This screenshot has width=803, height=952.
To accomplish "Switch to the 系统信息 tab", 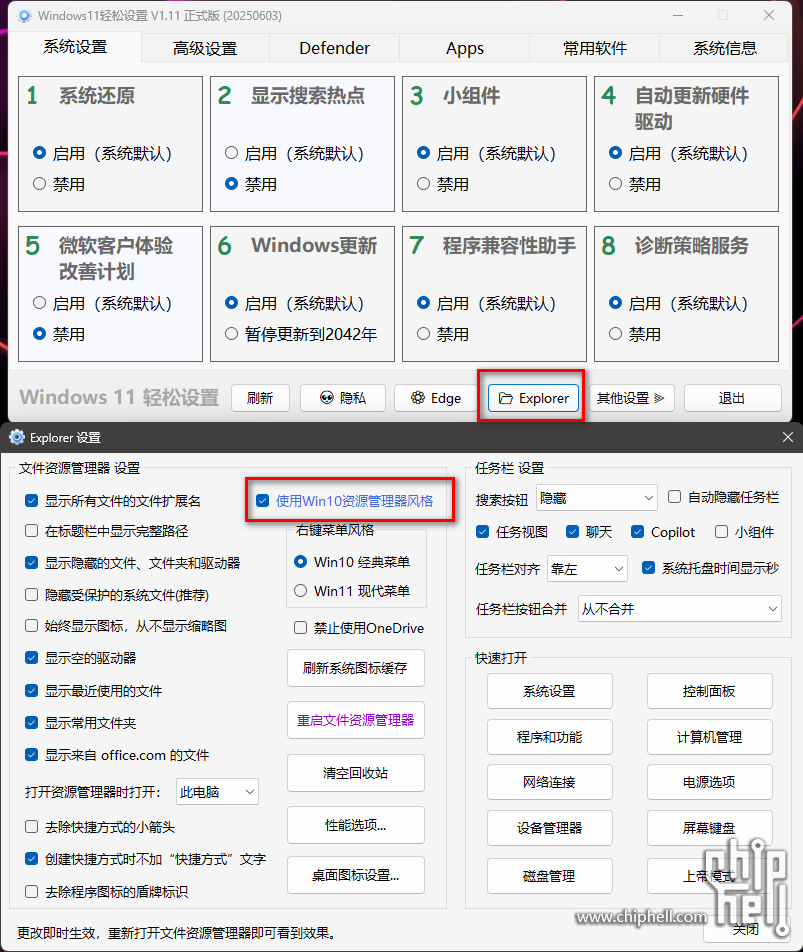I will 725,49.
